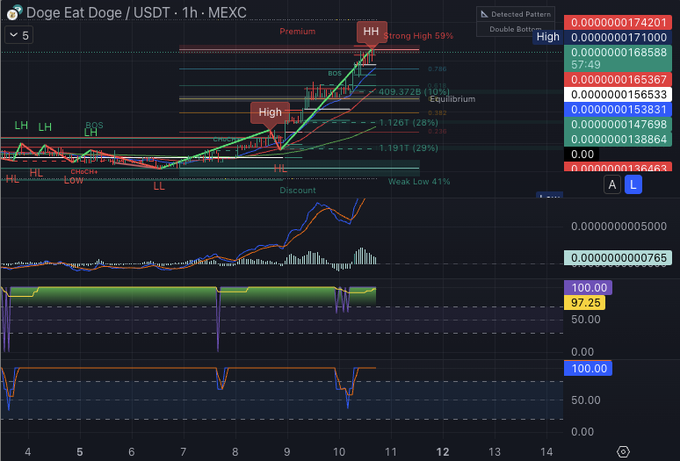Click green price tag 0.0000000147698
The width and height of the screenshot is (680, 461).
coord(618,124)
